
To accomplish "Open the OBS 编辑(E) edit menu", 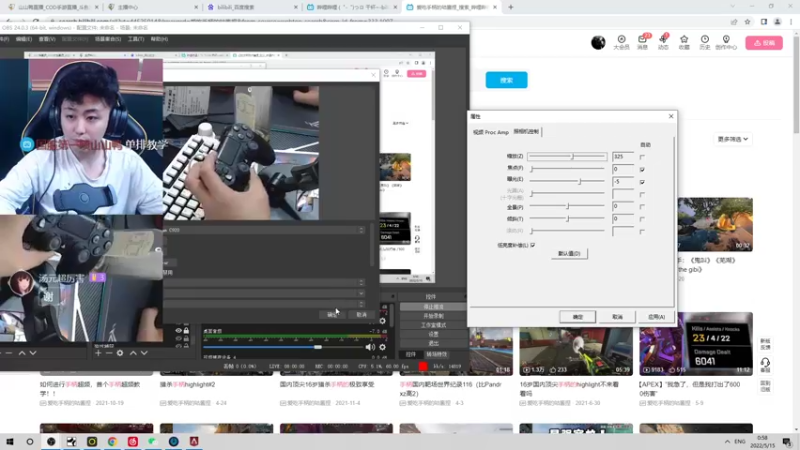I will pos(23,39).
